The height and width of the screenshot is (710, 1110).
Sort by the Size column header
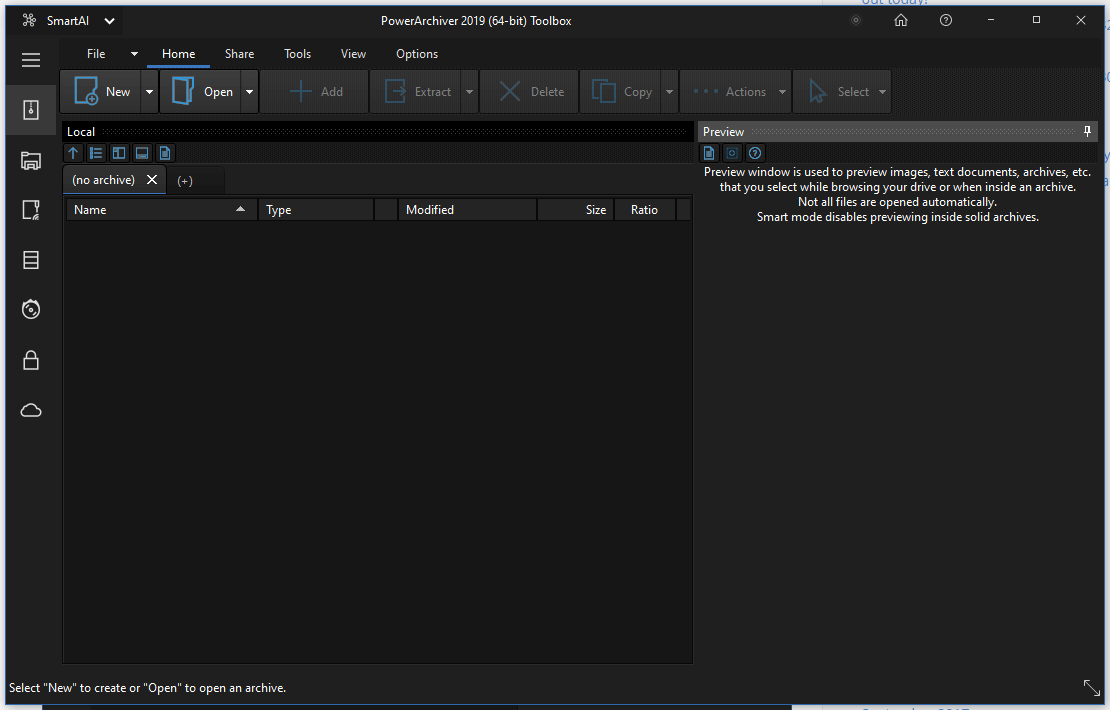click(x=576, y=210)
